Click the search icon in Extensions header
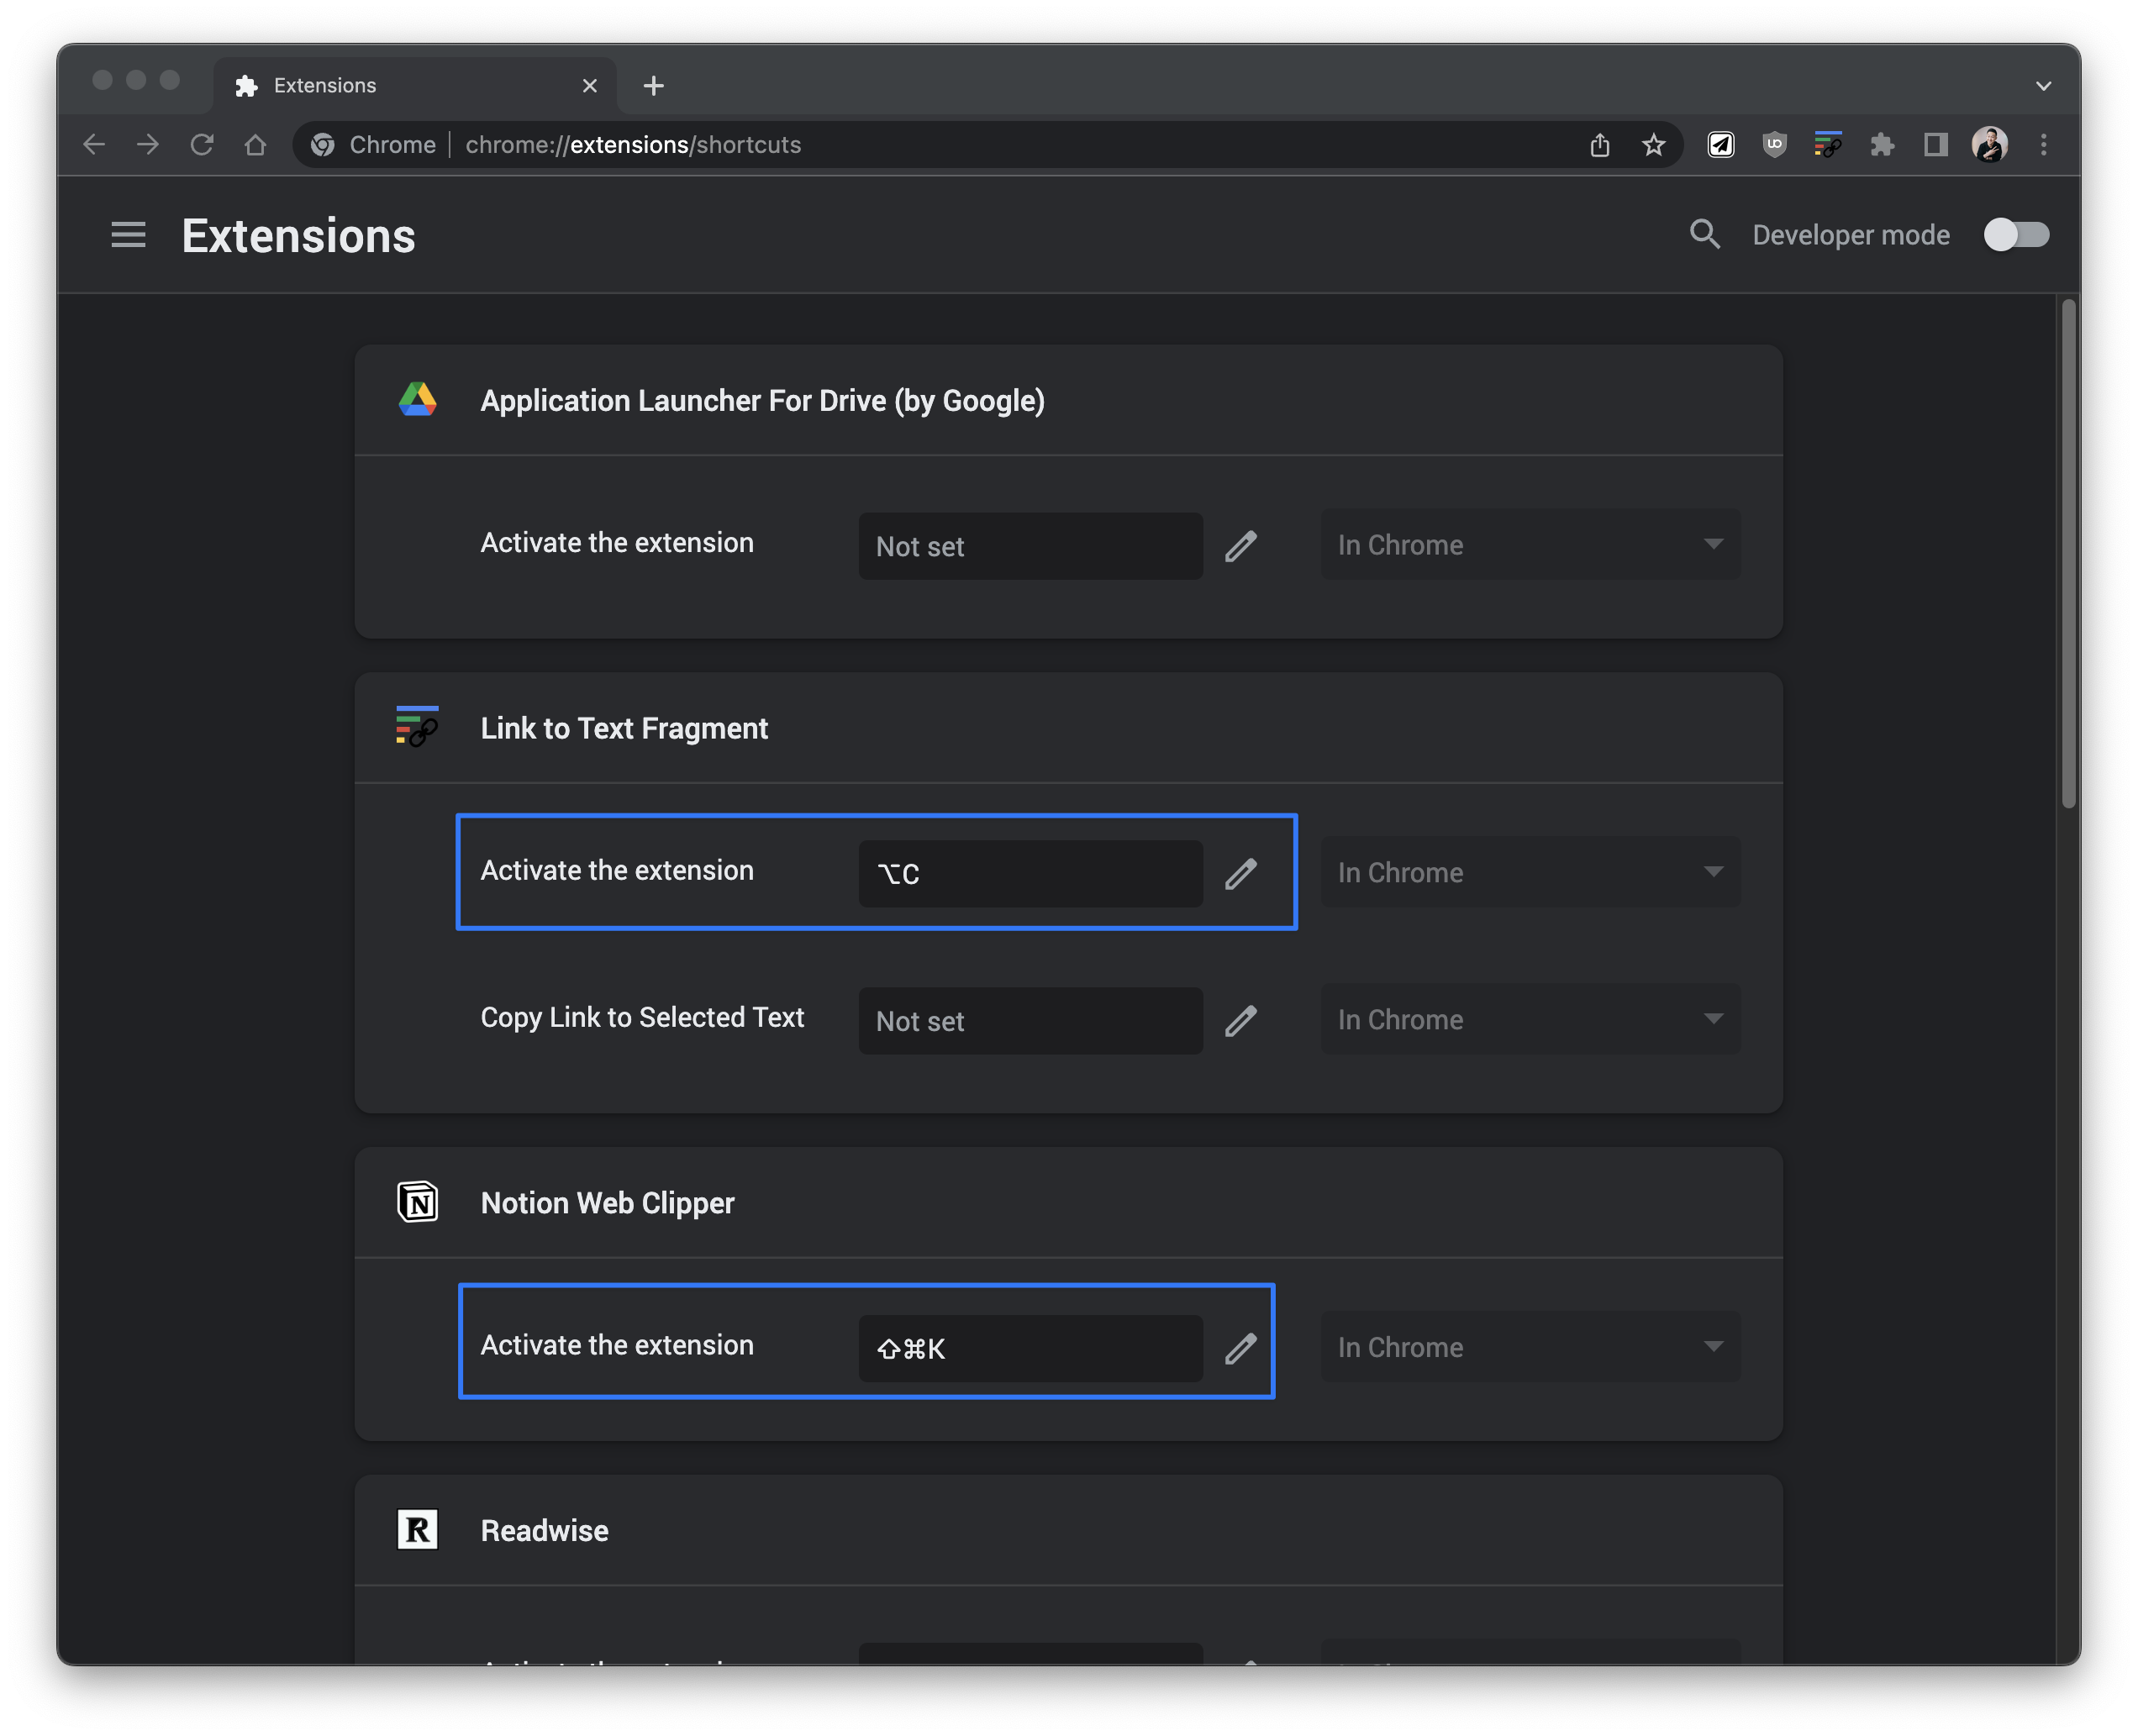Image resolution: width=2138 pixels, height=1736 pixels. click(x=1704, y=234)
